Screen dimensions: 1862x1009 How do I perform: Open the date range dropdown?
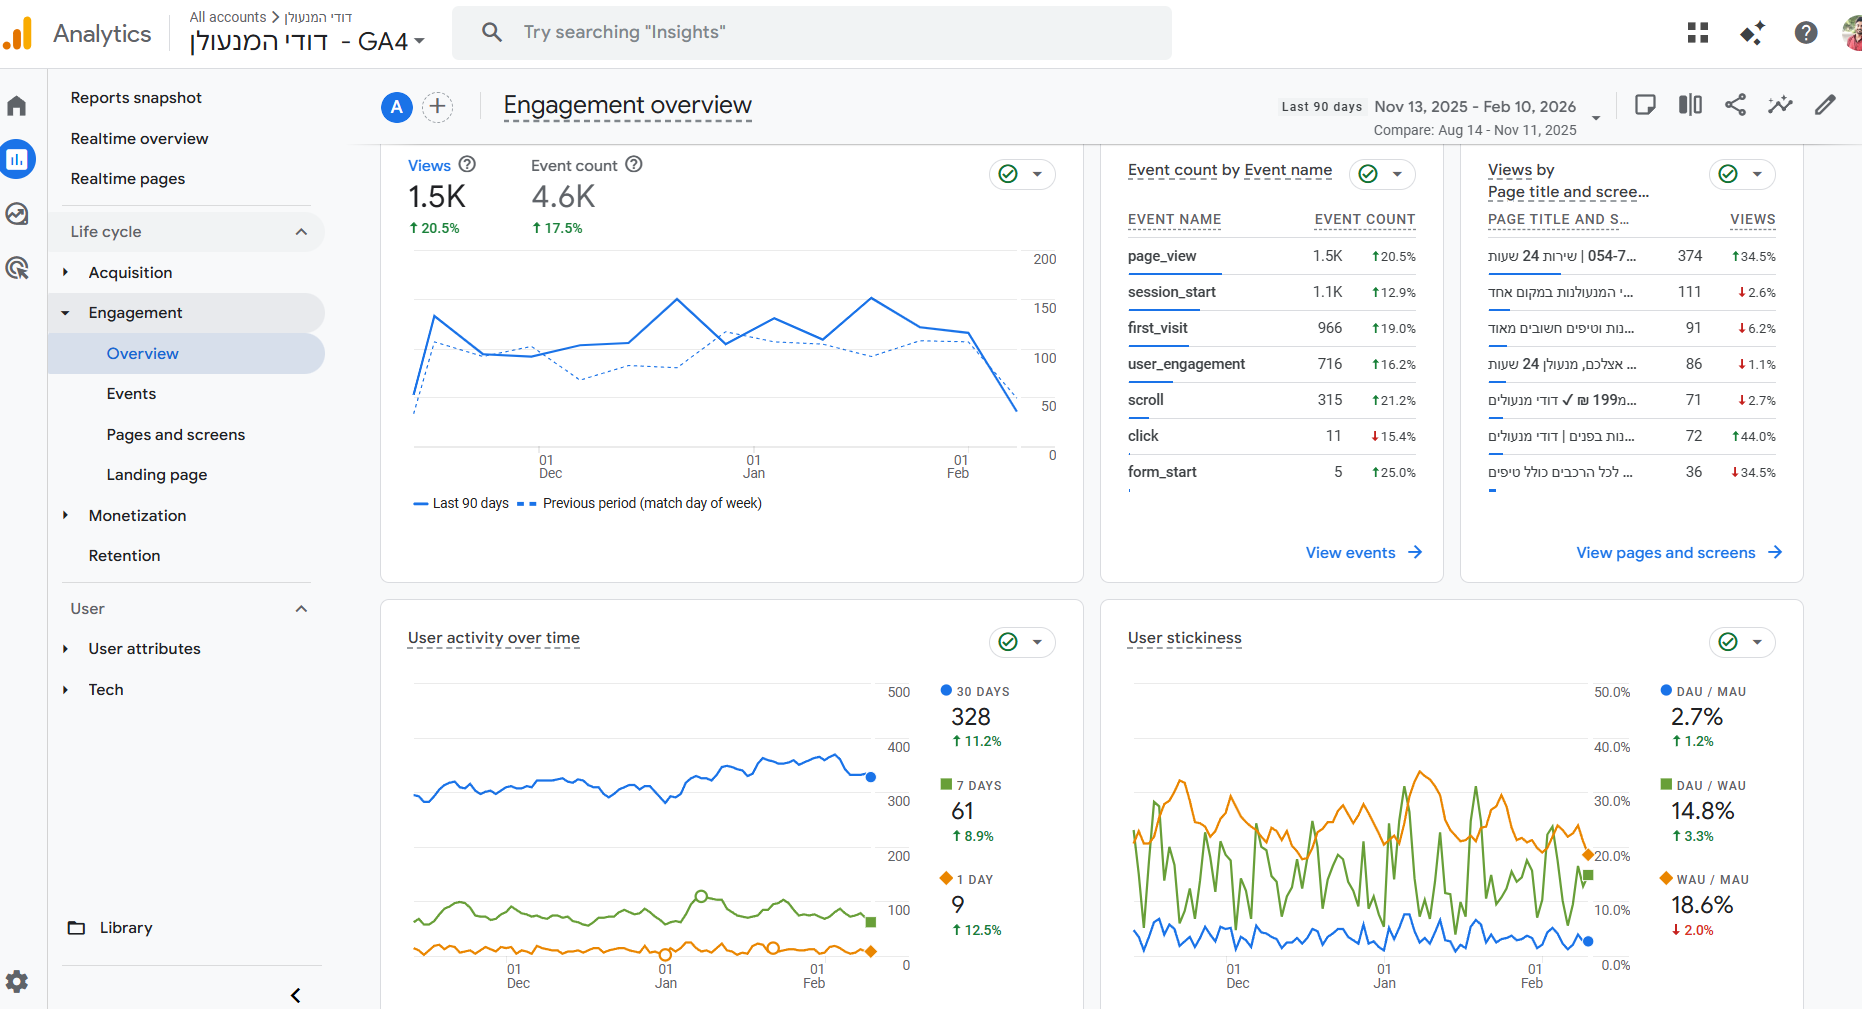coord(1596,117)
